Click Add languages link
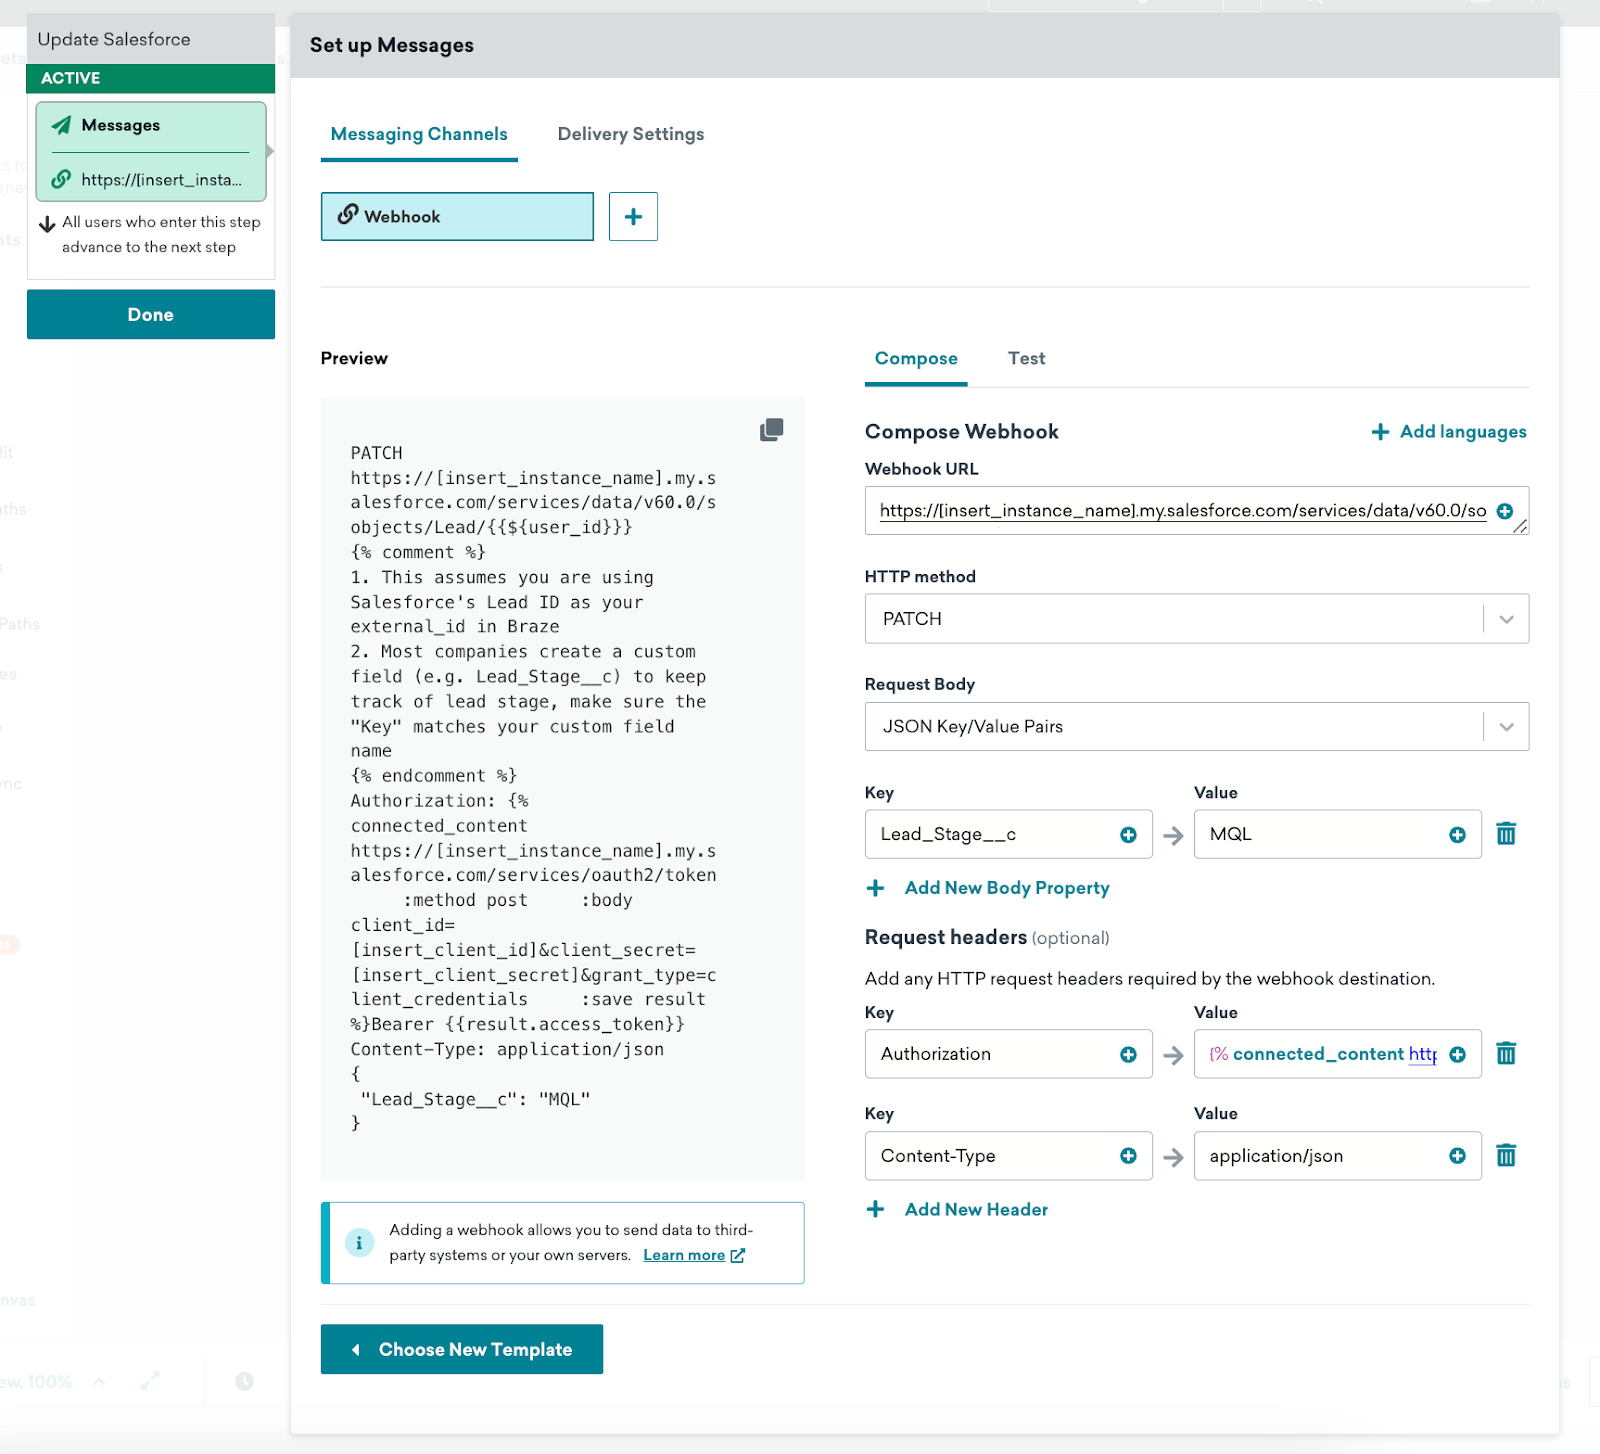This screenshot has width=1600, height=1454. click(1463, 432)
